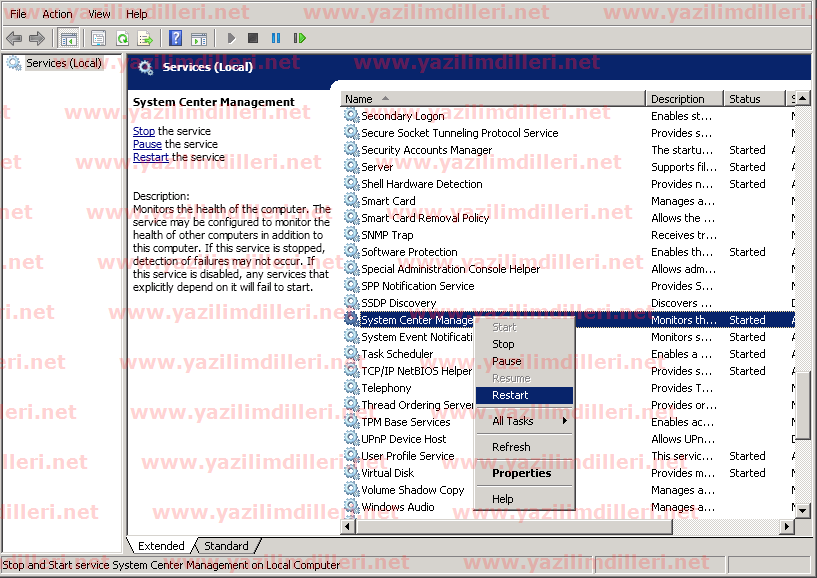
Task: Switch to the Standard tab
Action: pos(227,546)
